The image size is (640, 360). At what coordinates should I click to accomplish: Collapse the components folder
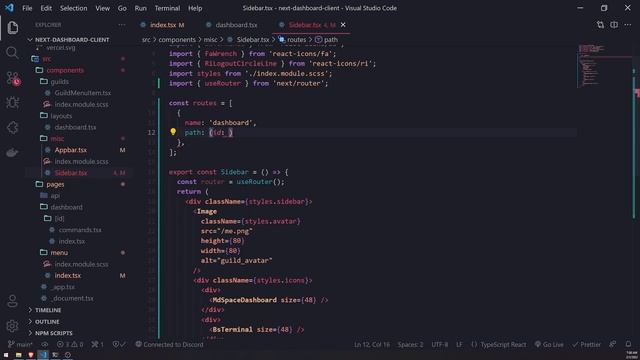(65, 70)
